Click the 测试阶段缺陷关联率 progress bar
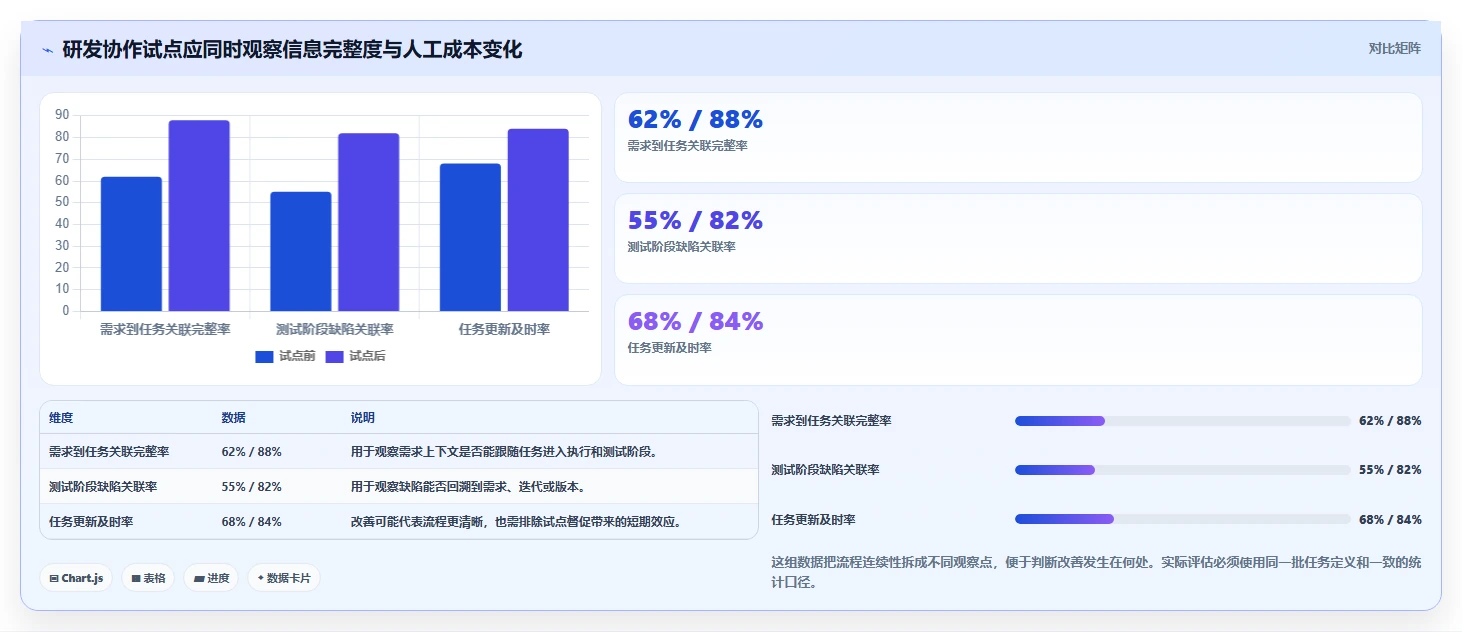 (1183, 470)
